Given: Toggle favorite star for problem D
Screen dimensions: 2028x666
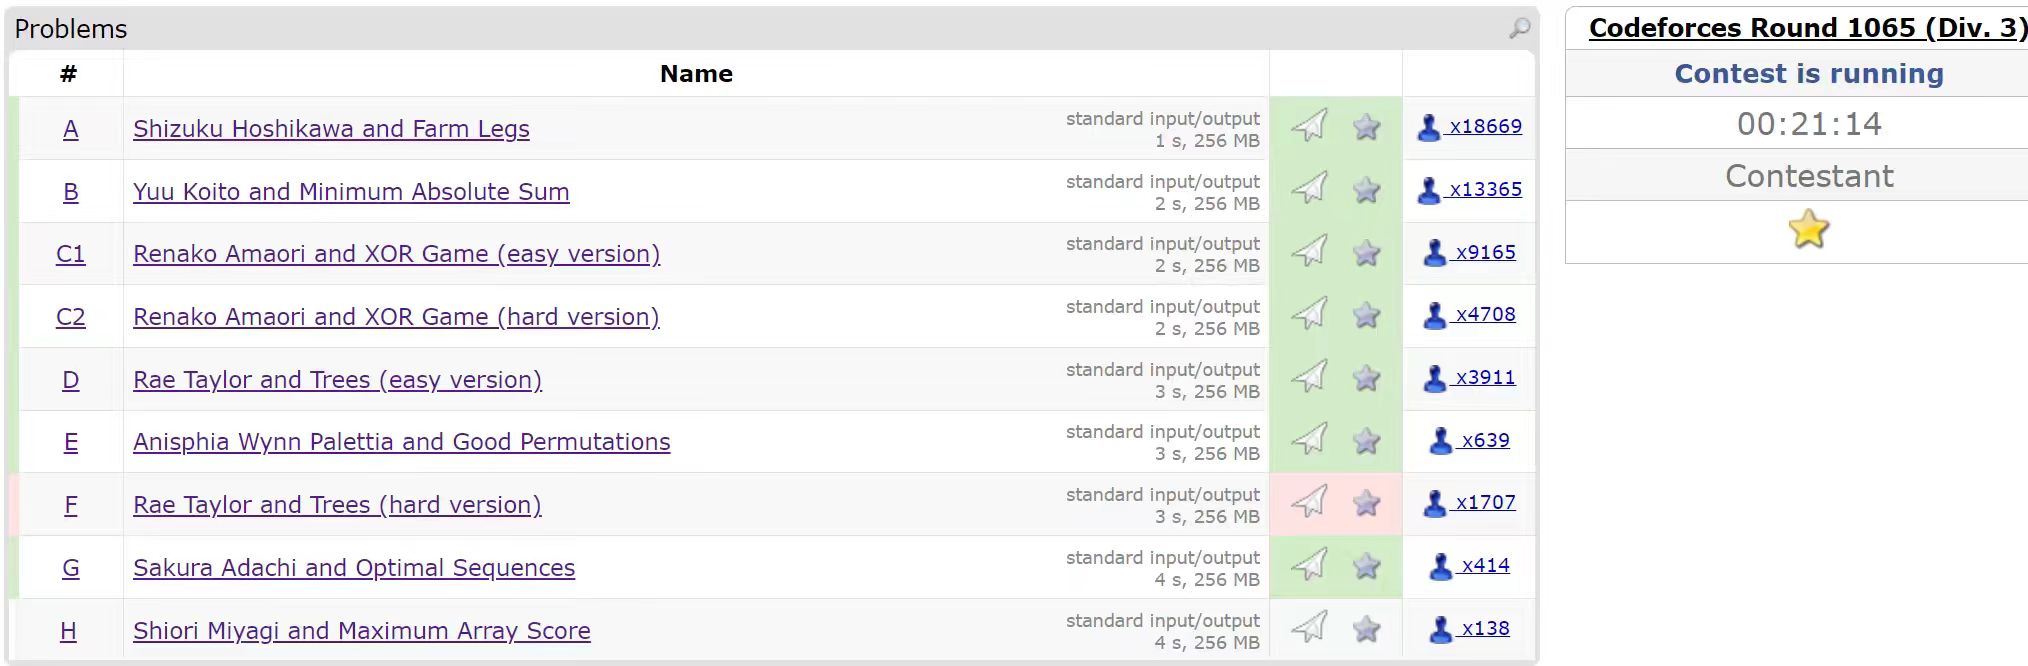Looking at the screenshot, I should click(1366, 378).
